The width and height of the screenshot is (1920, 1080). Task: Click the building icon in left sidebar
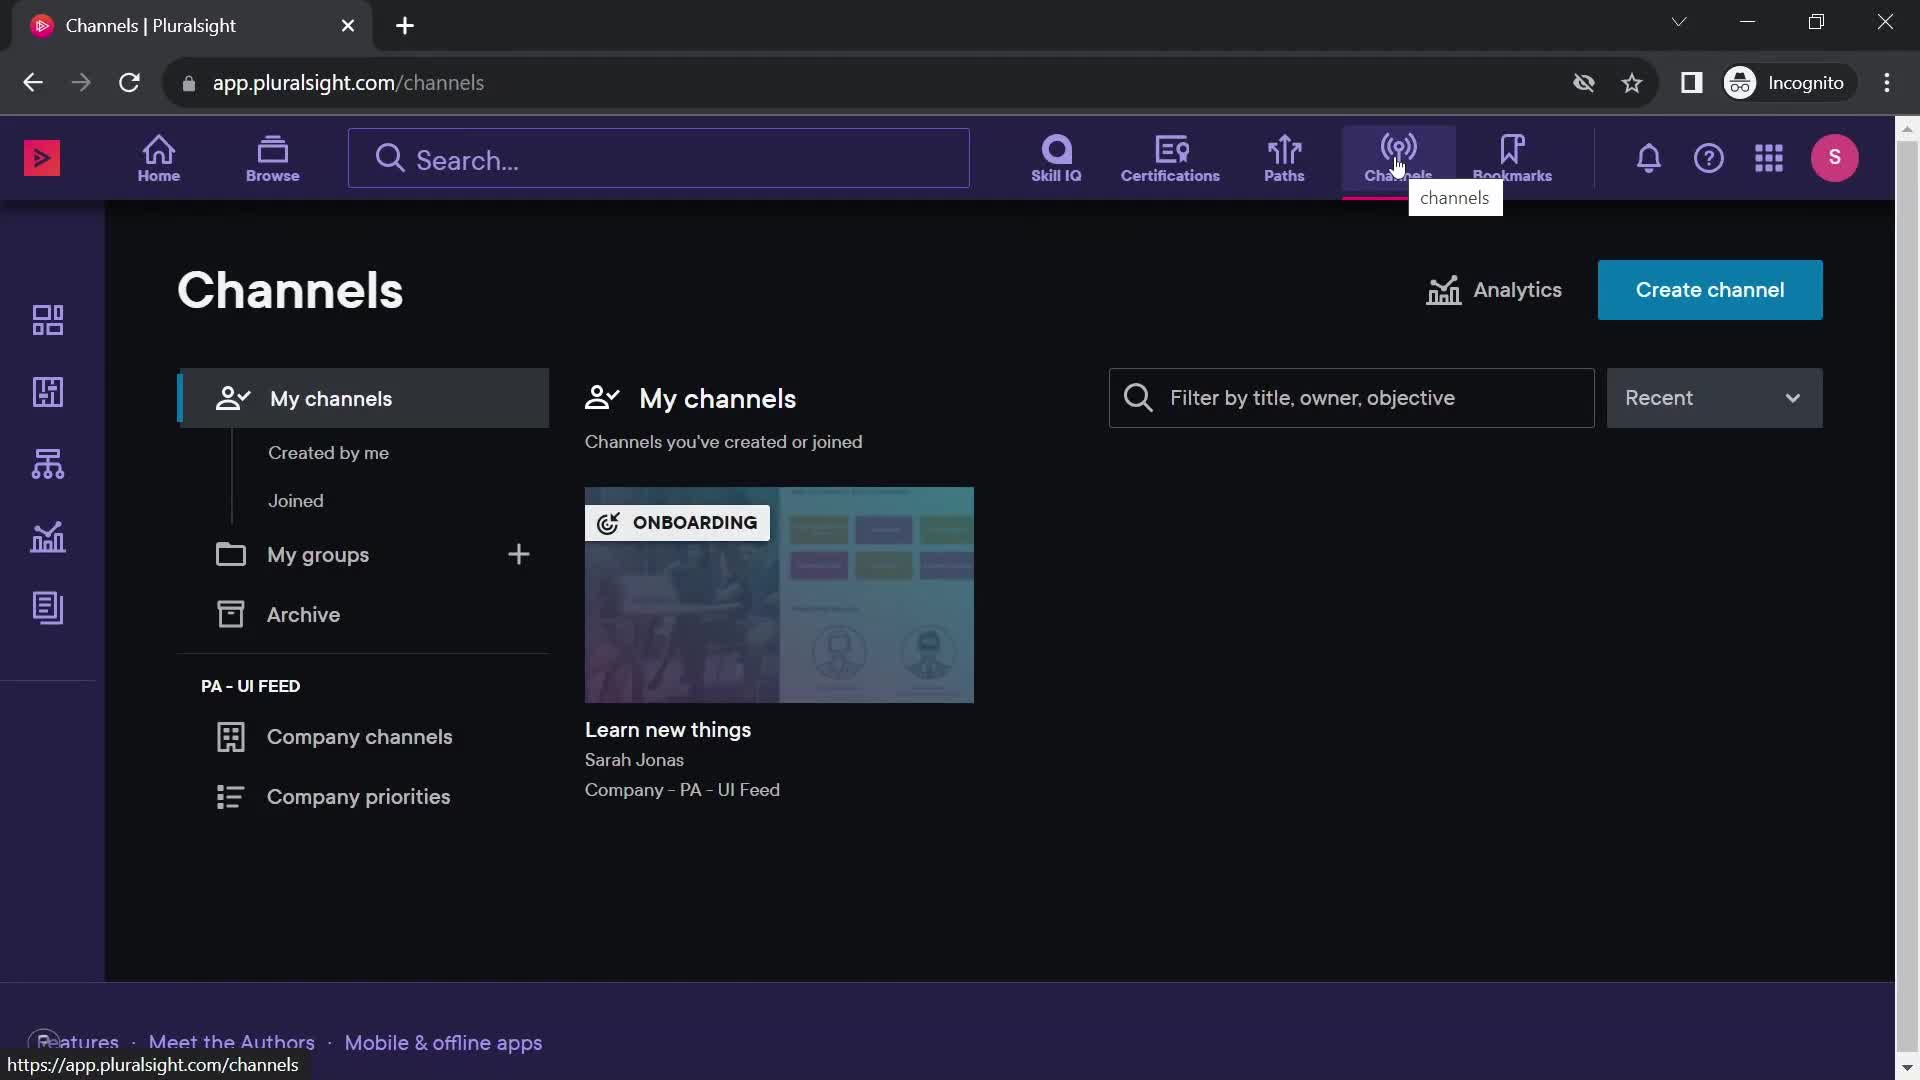48,392
